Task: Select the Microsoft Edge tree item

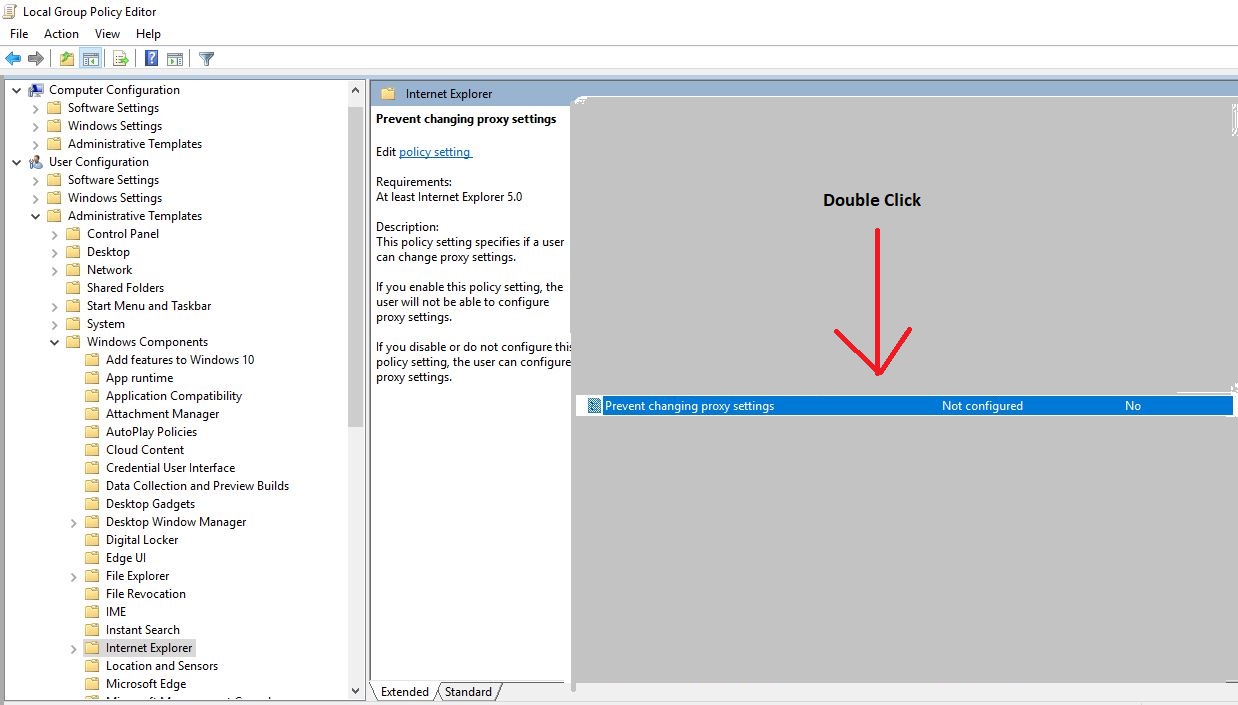Action: pos(145,683)
